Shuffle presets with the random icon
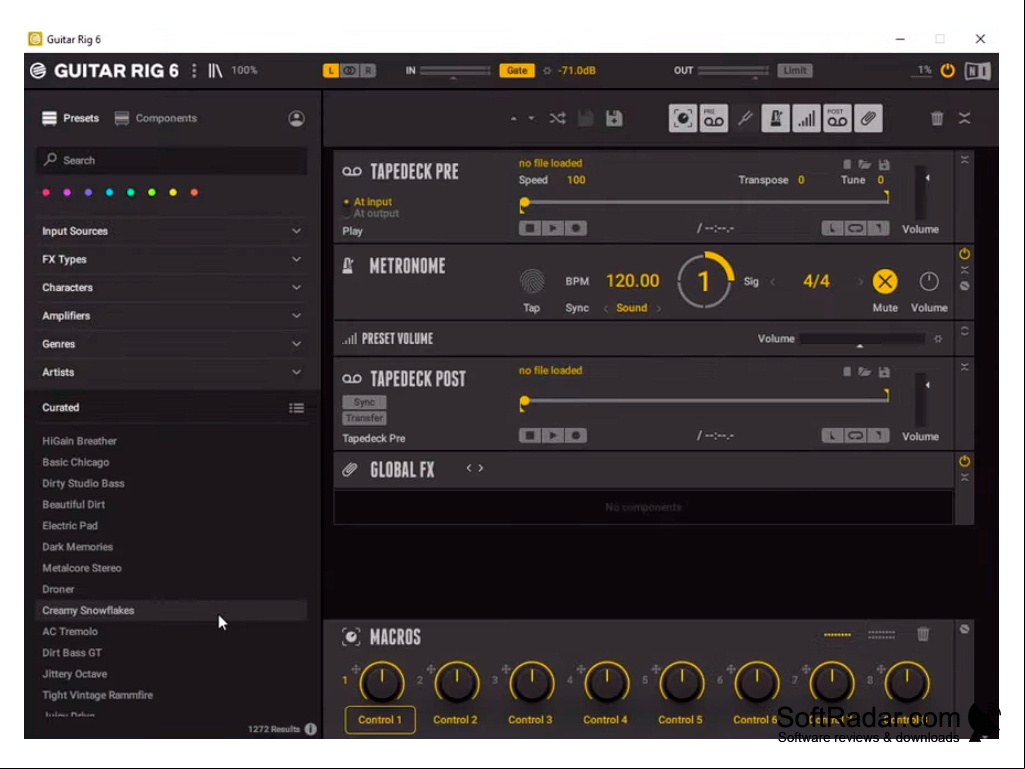This screenshot has width=1025, height=769. pyautogui.click(x=557, y=118)
